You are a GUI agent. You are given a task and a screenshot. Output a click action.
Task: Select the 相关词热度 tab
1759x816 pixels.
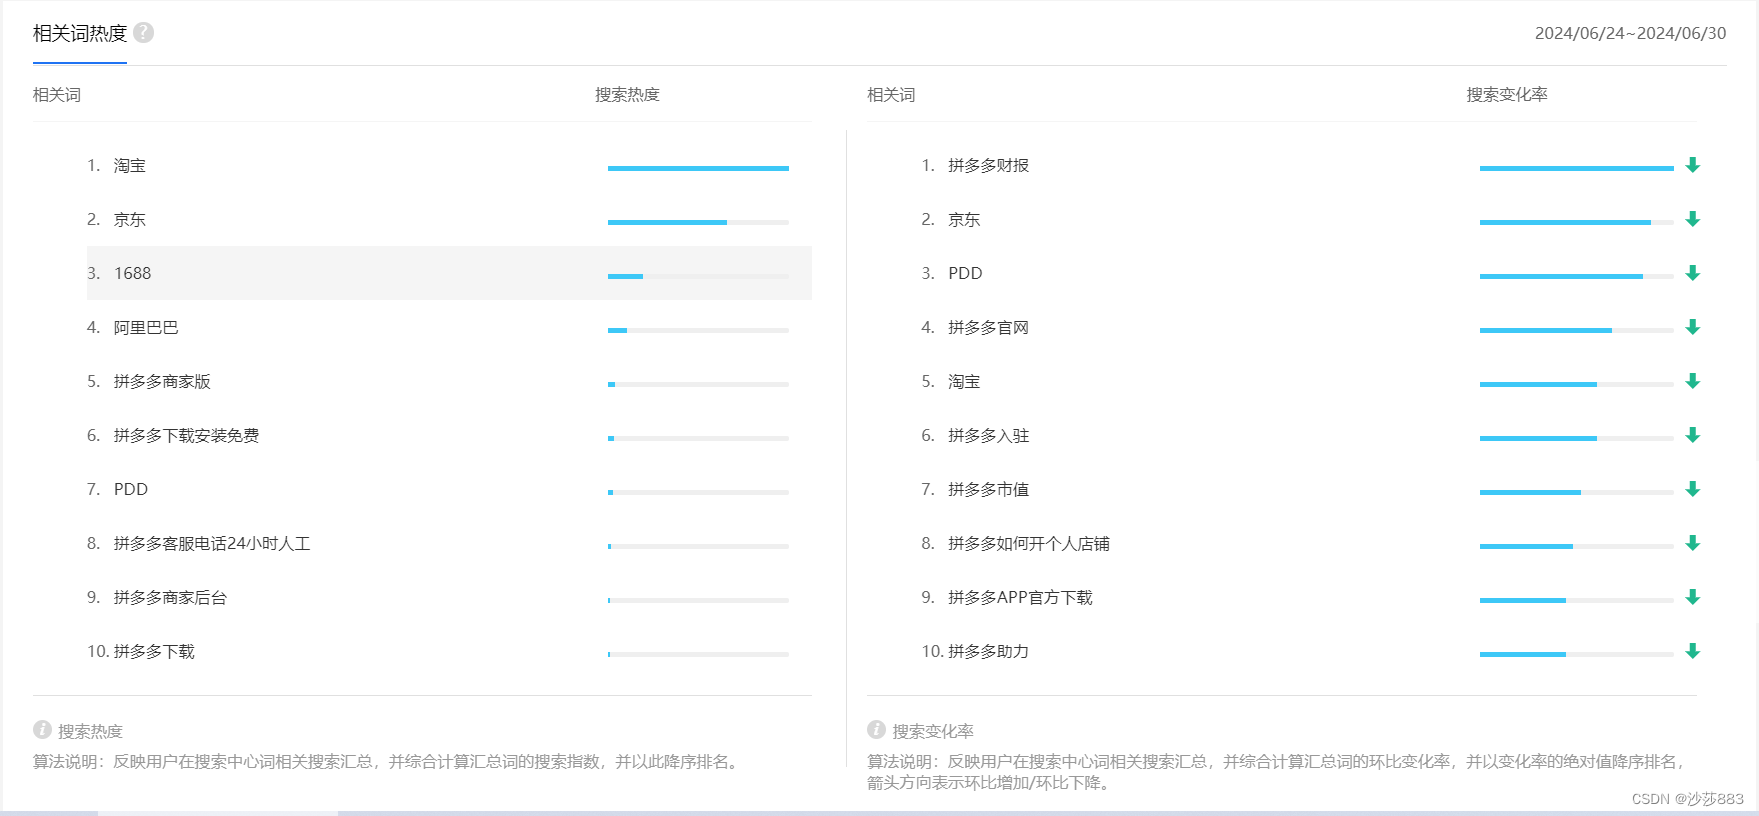tap(80, 34)
